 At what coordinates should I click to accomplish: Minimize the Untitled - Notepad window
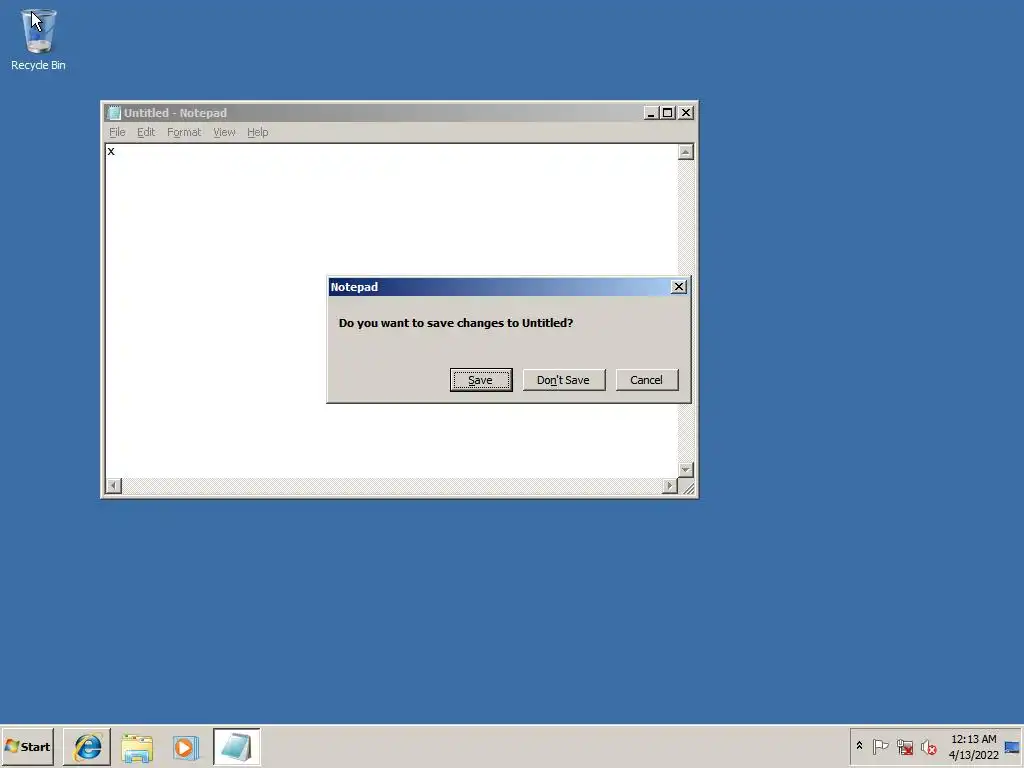click(650, 113)
